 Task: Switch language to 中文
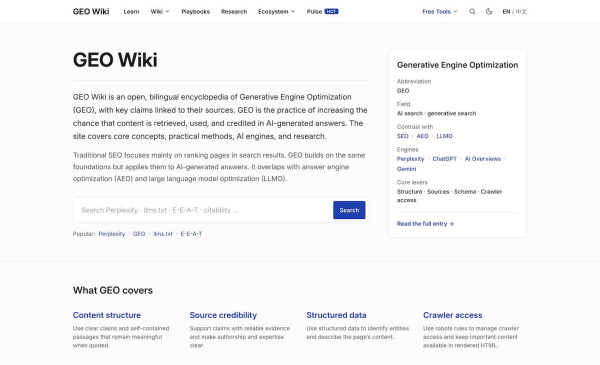[x=521, y=11]
